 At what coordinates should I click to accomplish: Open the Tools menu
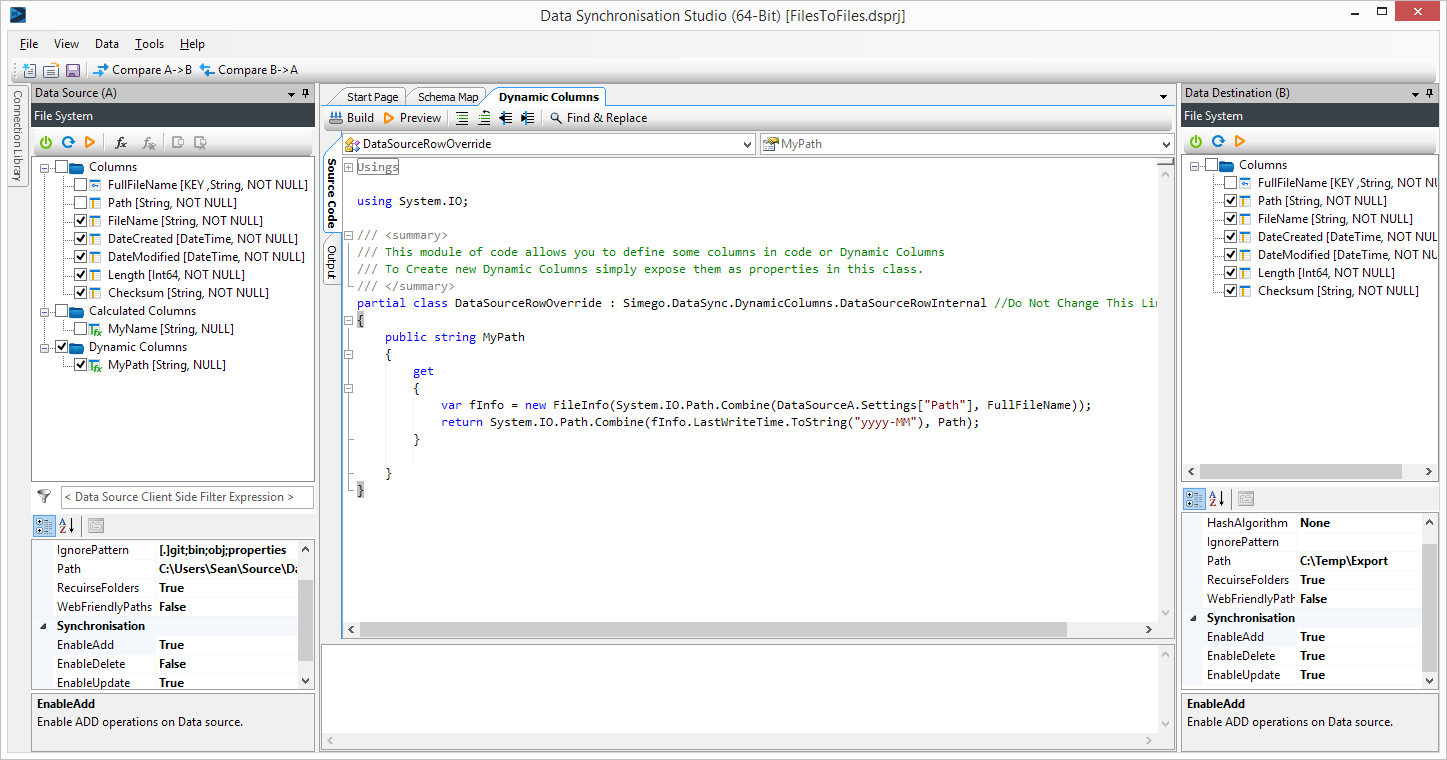click(x=149, y=44)
